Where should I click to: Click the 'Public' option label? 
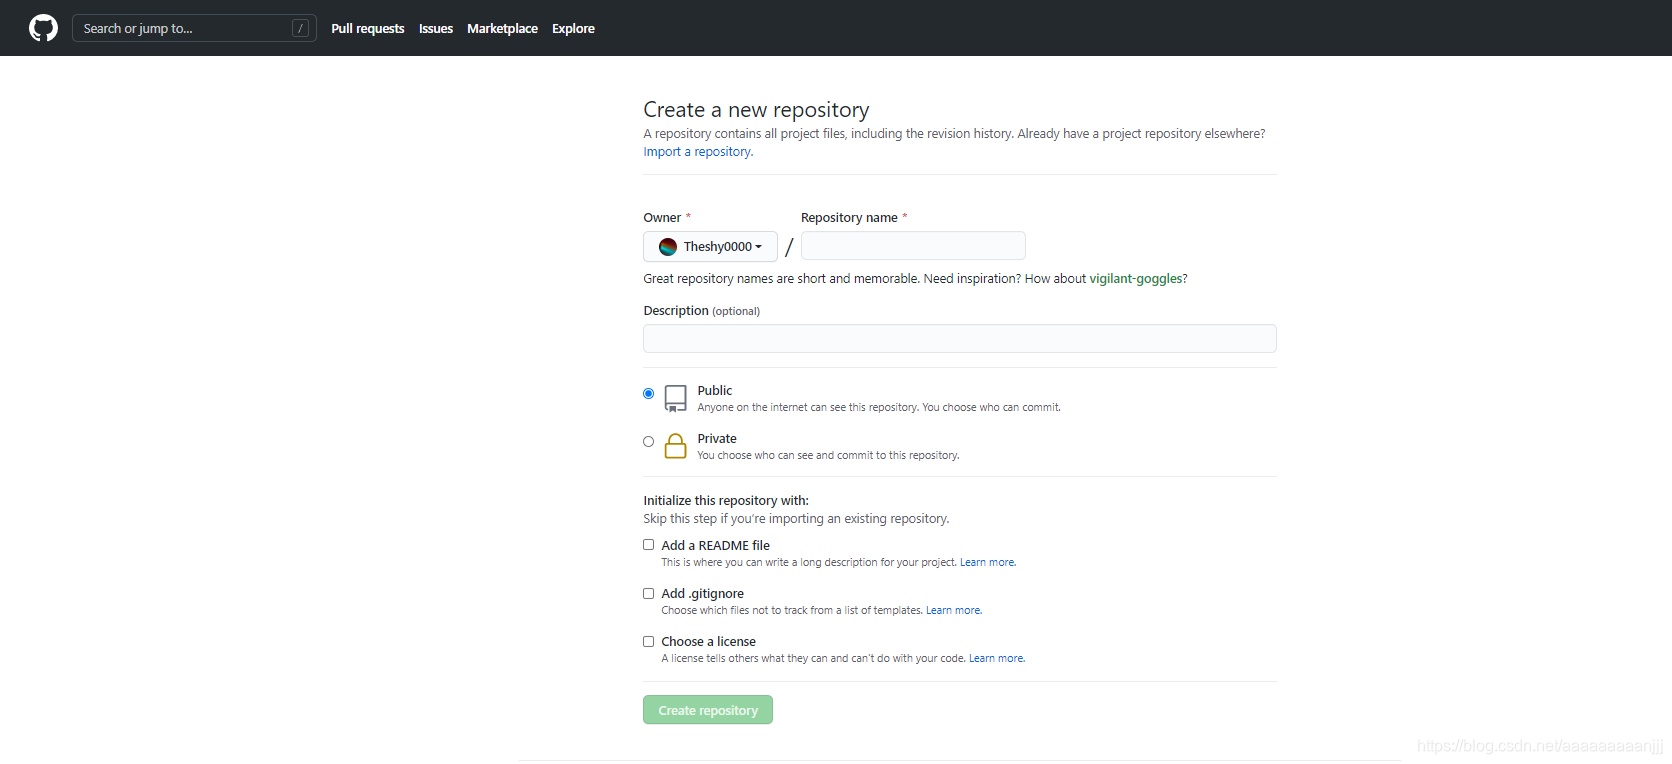[x=715, y=391]
